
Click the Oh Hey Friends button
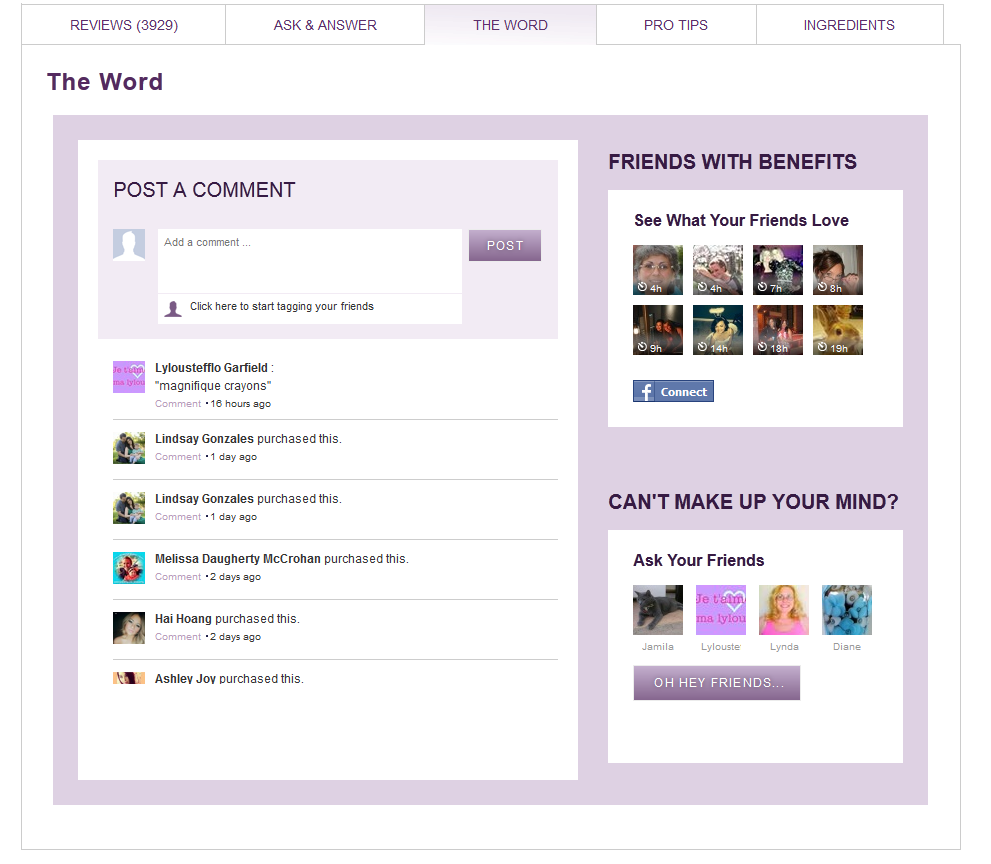pyautogui.click(x=716, y=683)
